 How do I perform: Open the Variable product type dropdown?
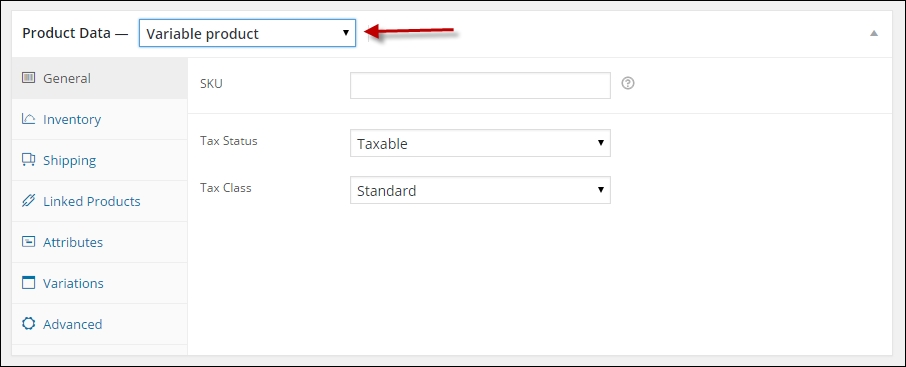(247, 33)
